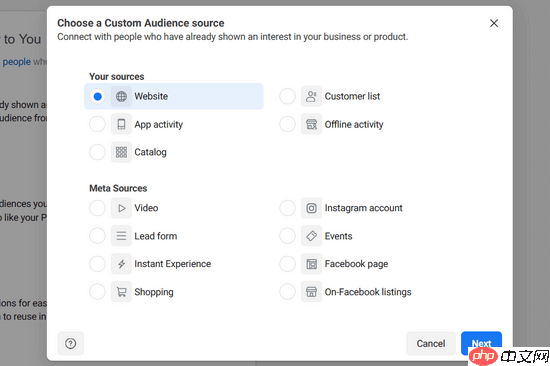The height and width of the screenshot is (366, 550).
Task: Select the Facebook page radio button
Action: coord(288,264)
